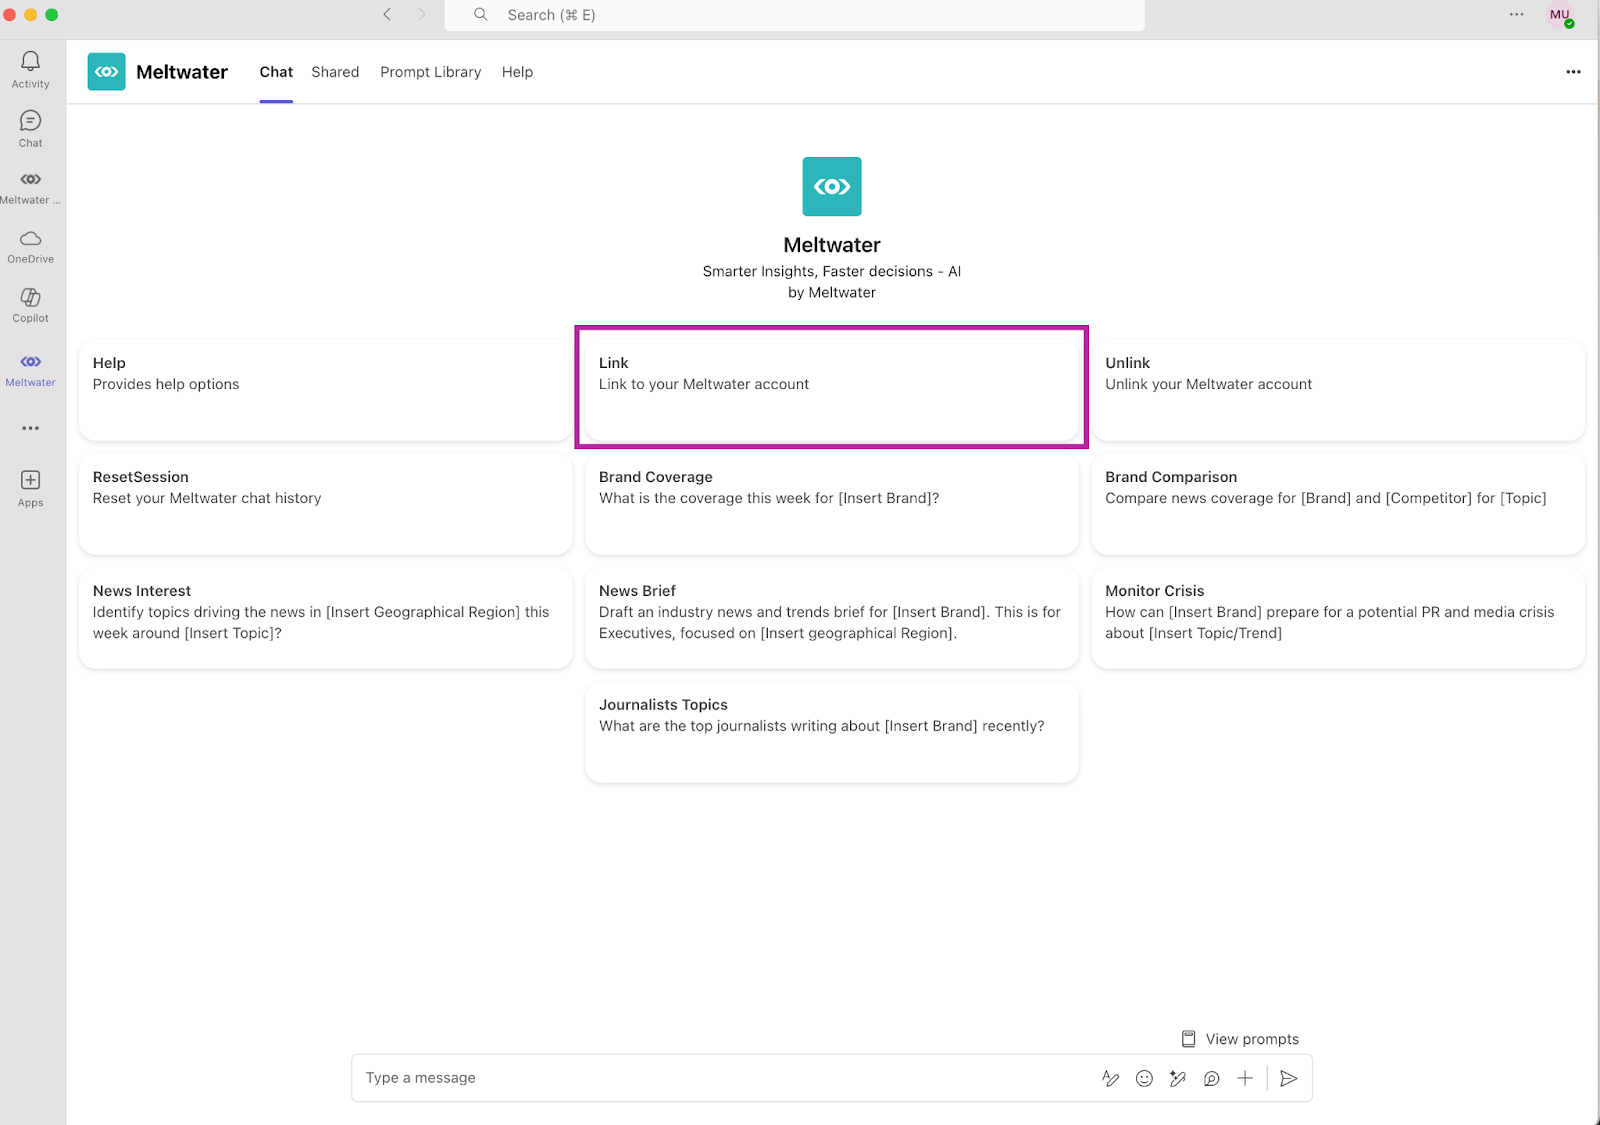Open the MU profile avatar
This screenshot has height=1125, width=1600.
pyautogui.click(x=1560, y=15)
